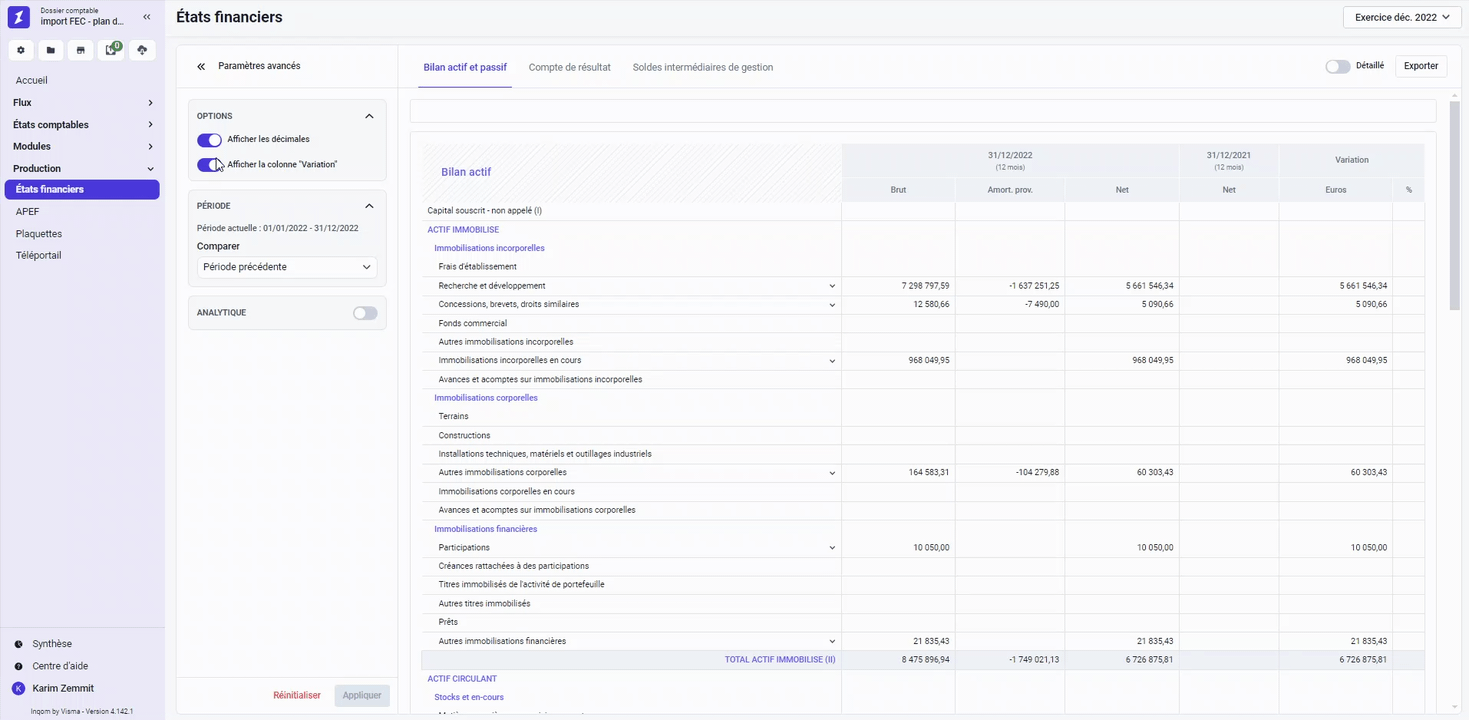
Task: Expand the Recherche et développement row
Action: [832, 286]
